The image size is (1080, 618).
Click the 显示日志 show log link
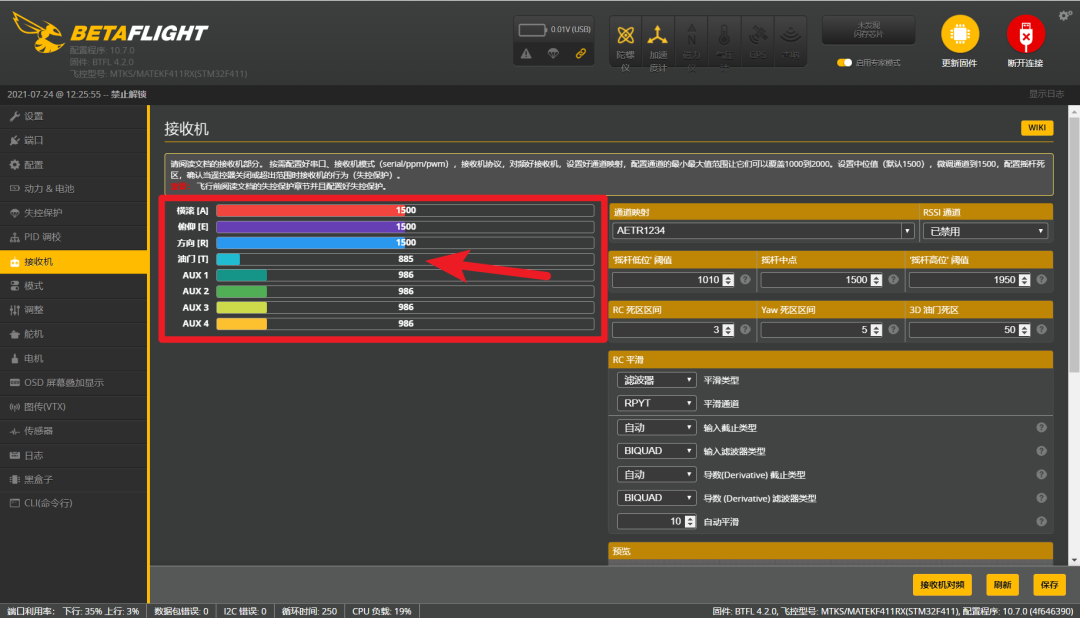(x=1046, y=94)
